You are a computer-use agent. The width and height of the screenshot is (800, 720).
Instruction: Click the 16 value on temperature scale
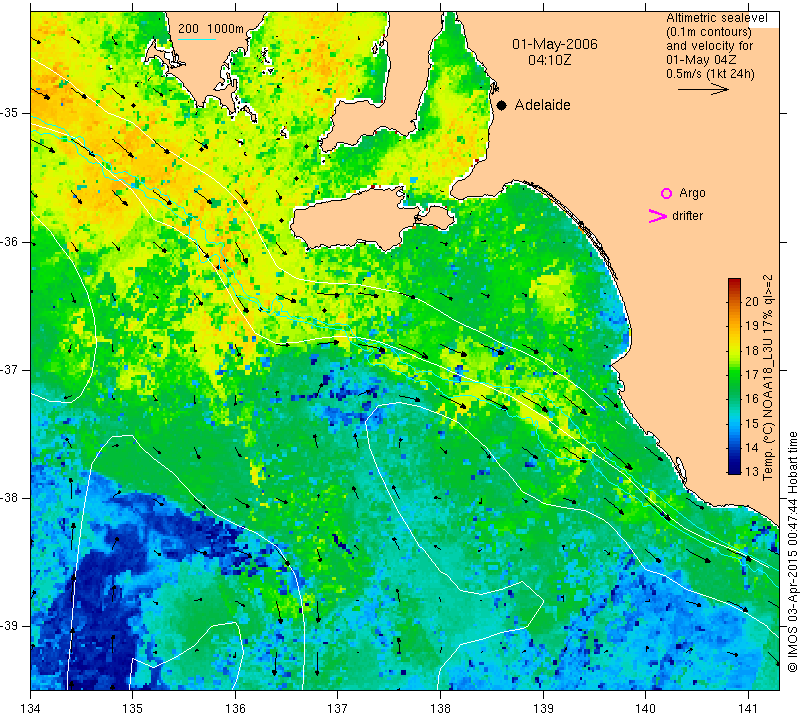coord(752,399)
